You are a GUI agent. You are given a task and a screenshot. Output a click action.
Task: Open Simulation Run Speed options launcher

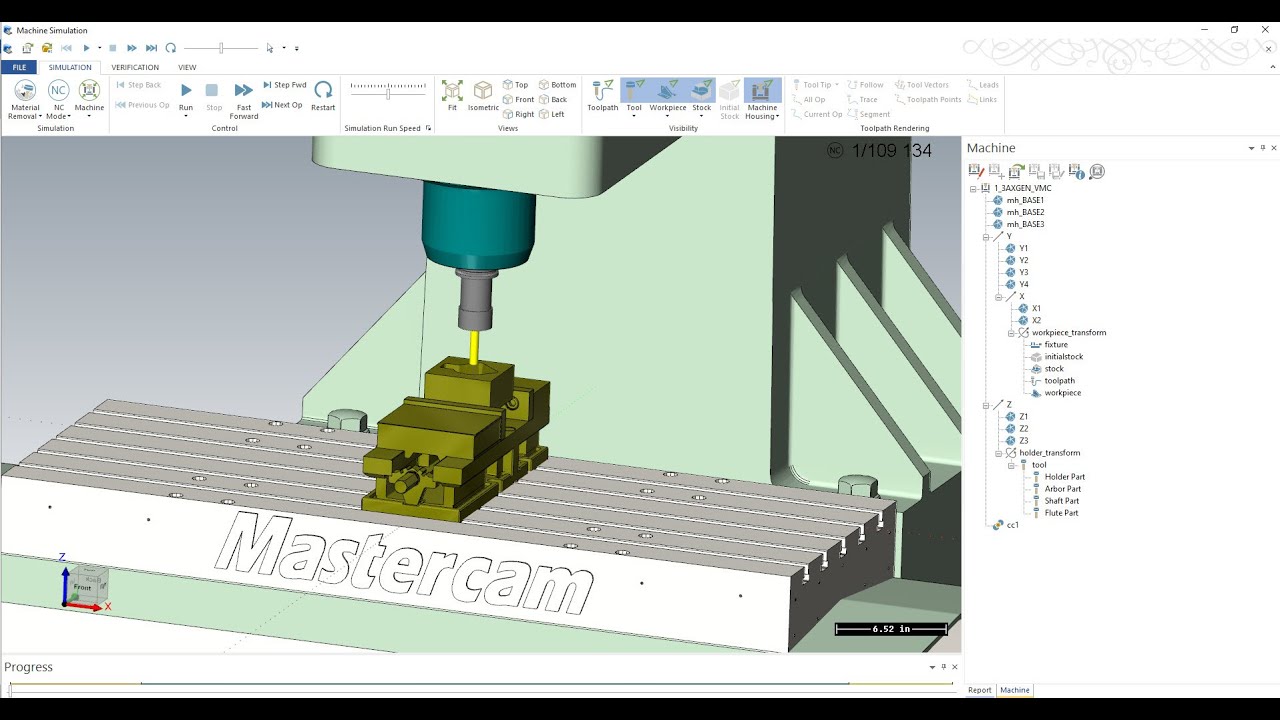click(429, 128)
